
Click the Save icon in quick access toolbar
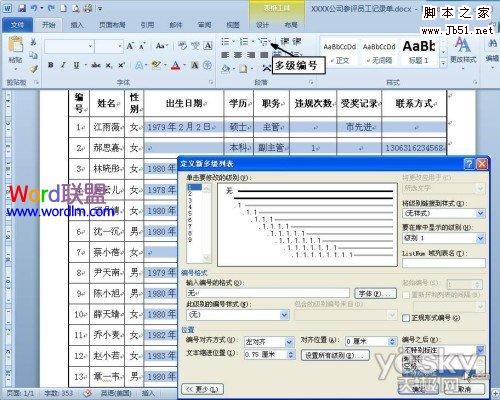pyautogui.click(x=22, y=8)
